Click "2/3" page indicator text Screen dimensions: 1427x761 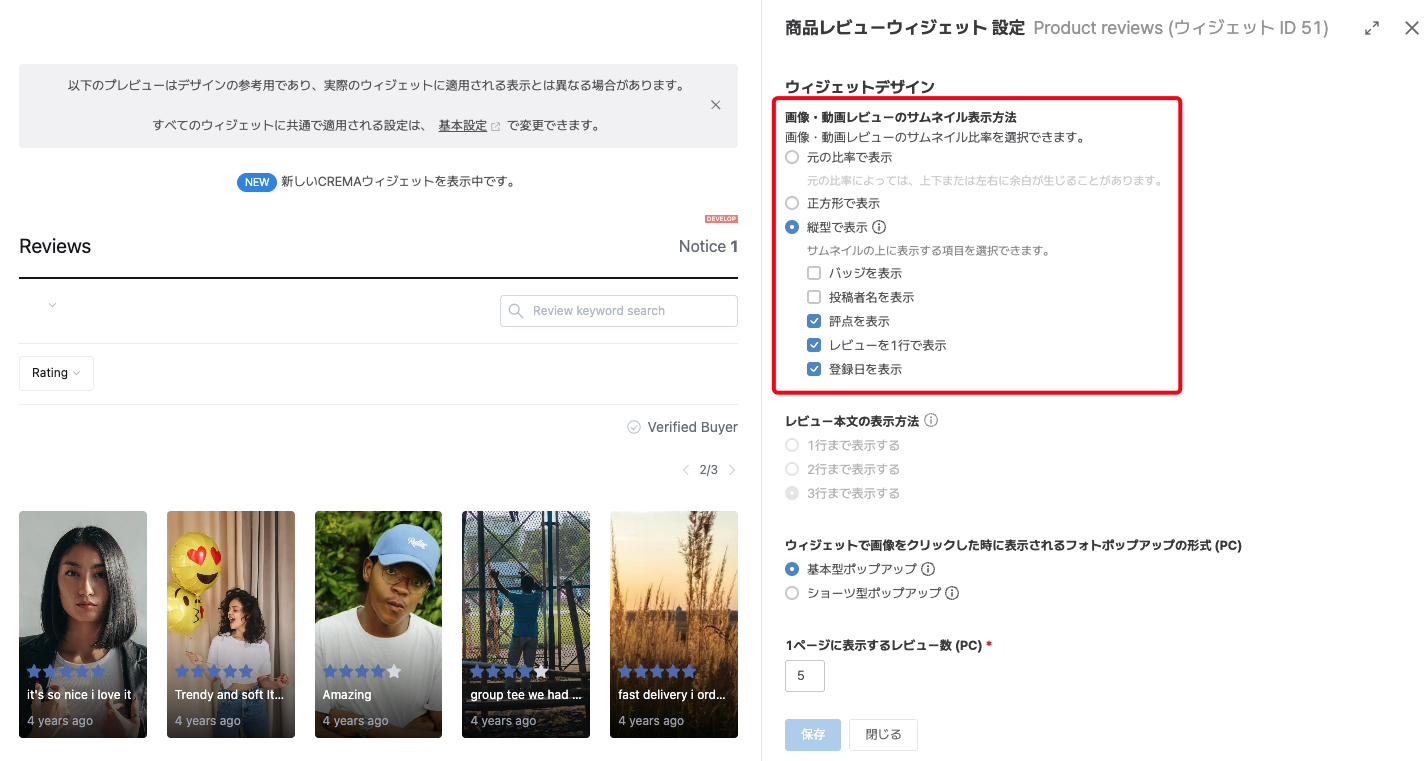pos(709,470)
